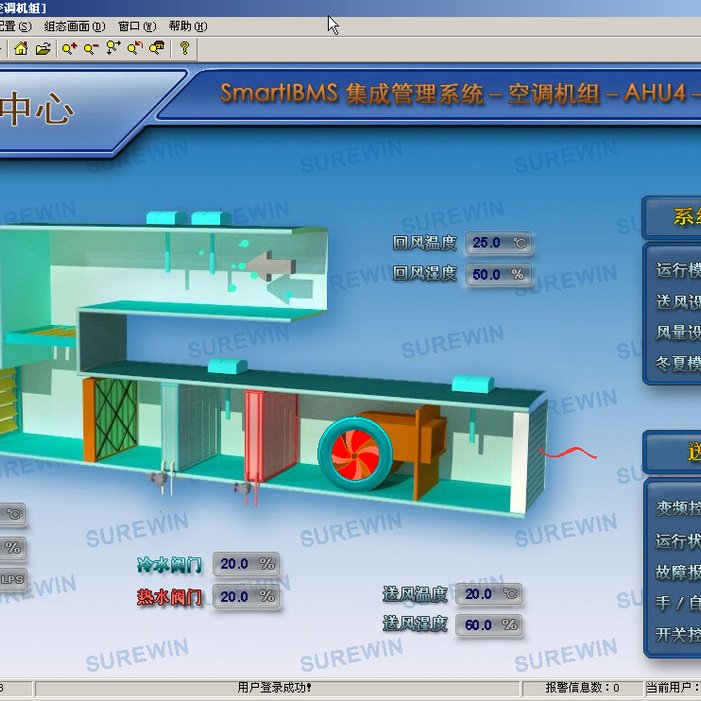Select the 回风温度 value 25.0

pyautogui.click(x=486, y=243)
